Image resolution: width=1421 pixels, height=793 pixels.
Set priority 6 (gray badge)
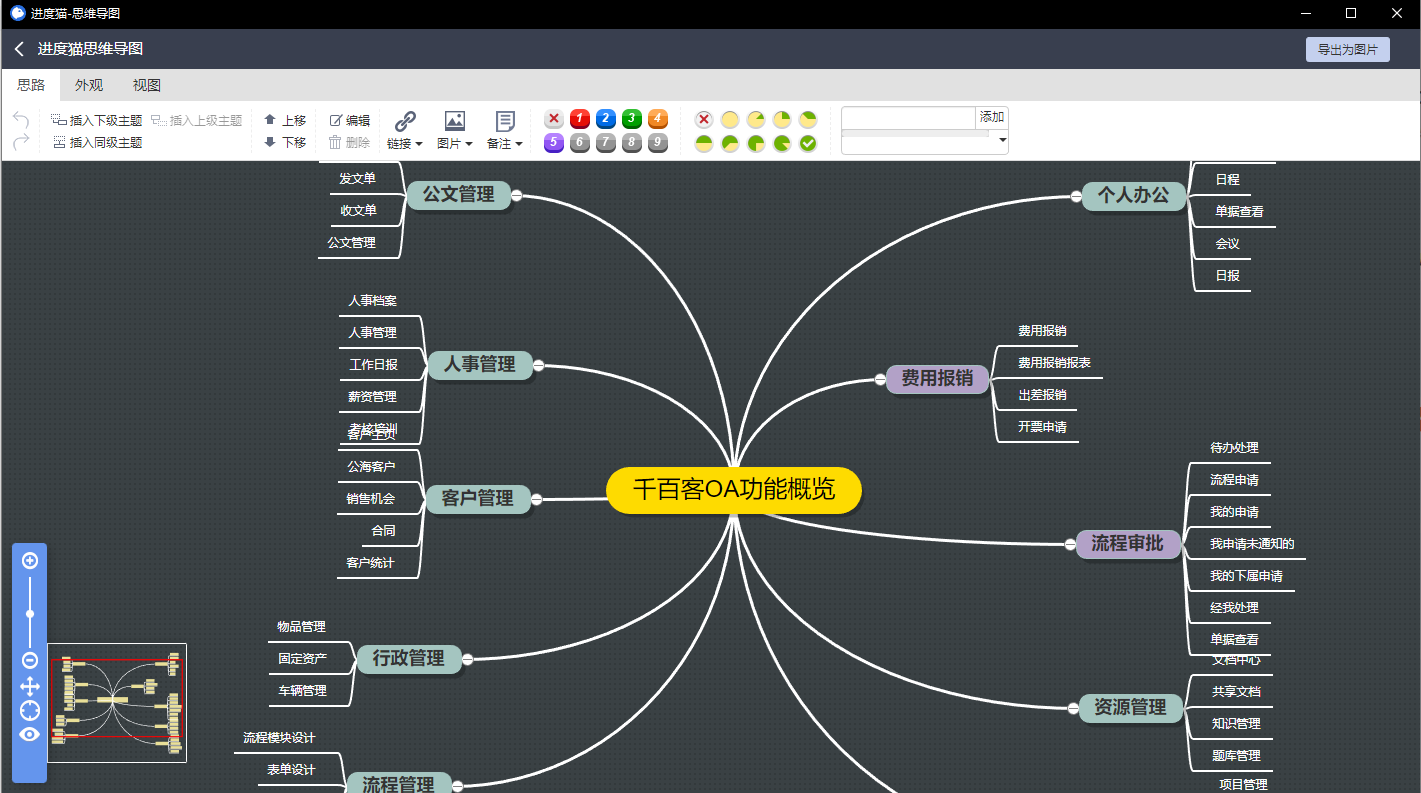(580, 143)
